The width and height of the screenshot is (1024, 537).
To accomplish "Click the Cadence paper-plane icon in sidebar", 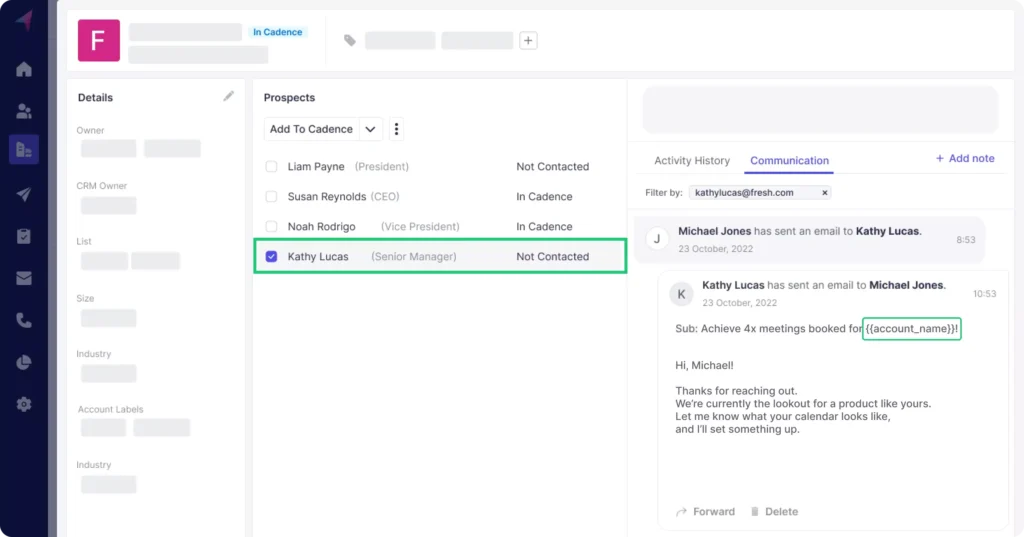I will [24, 194].
